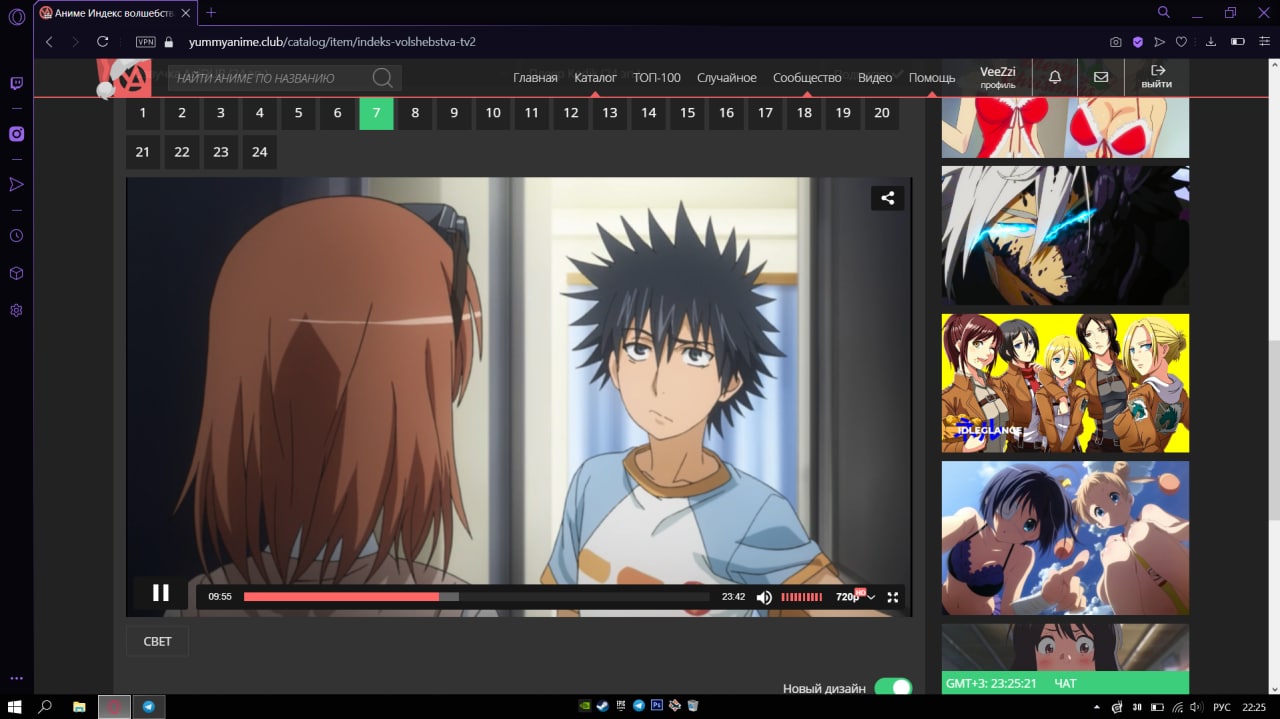Viewport: 1280px width, 719px height.
Task: Adjust the video volume level bars
Action: point(802,597)
